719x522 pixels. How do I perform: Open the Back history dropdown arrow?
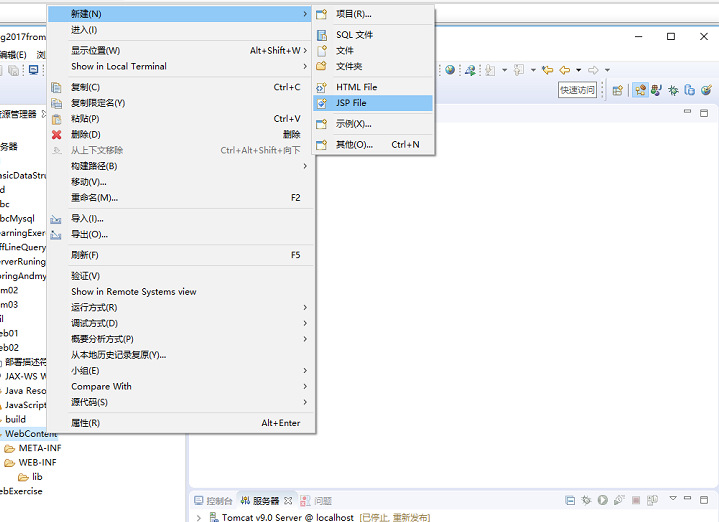(x=579, y=70)
